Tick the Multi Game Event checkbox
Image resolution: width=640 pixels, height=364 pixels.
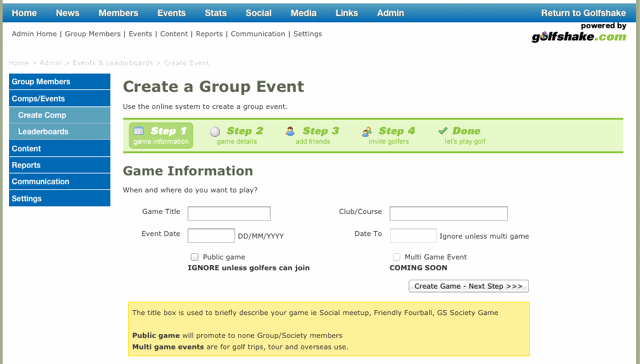pyautogui.click(x=396, y=257)
